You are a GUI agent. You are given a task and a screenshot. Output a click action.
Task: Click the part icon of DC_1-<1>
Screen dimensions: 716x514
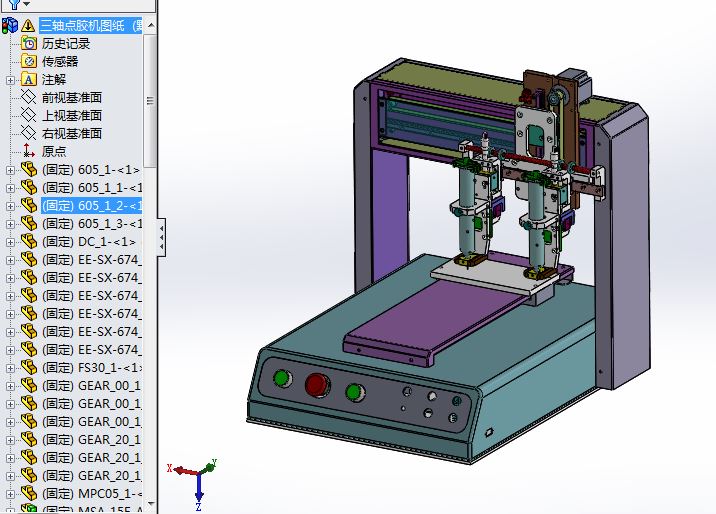[28, 241]
